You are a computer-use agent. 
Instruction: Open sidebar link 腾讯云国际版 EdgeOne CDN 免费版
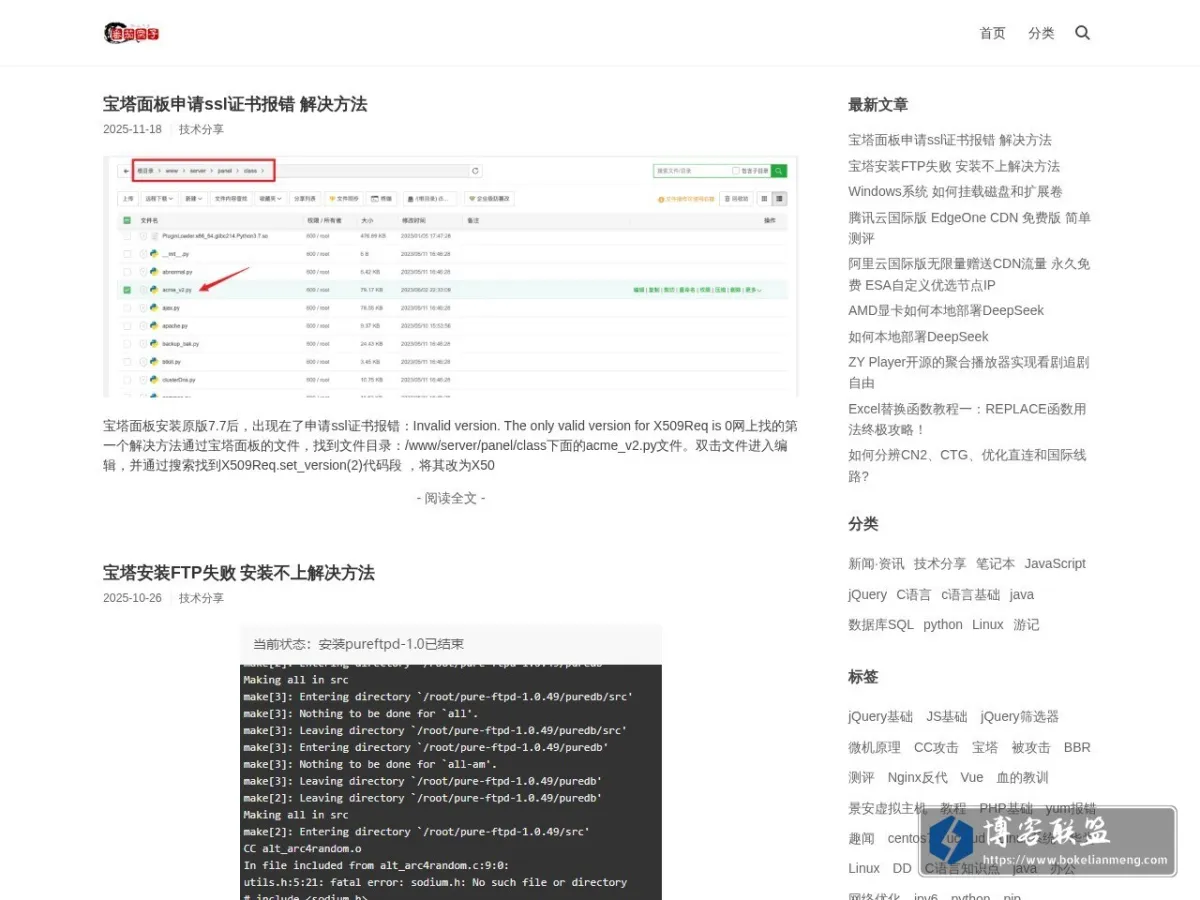click(x=969, y=228)
